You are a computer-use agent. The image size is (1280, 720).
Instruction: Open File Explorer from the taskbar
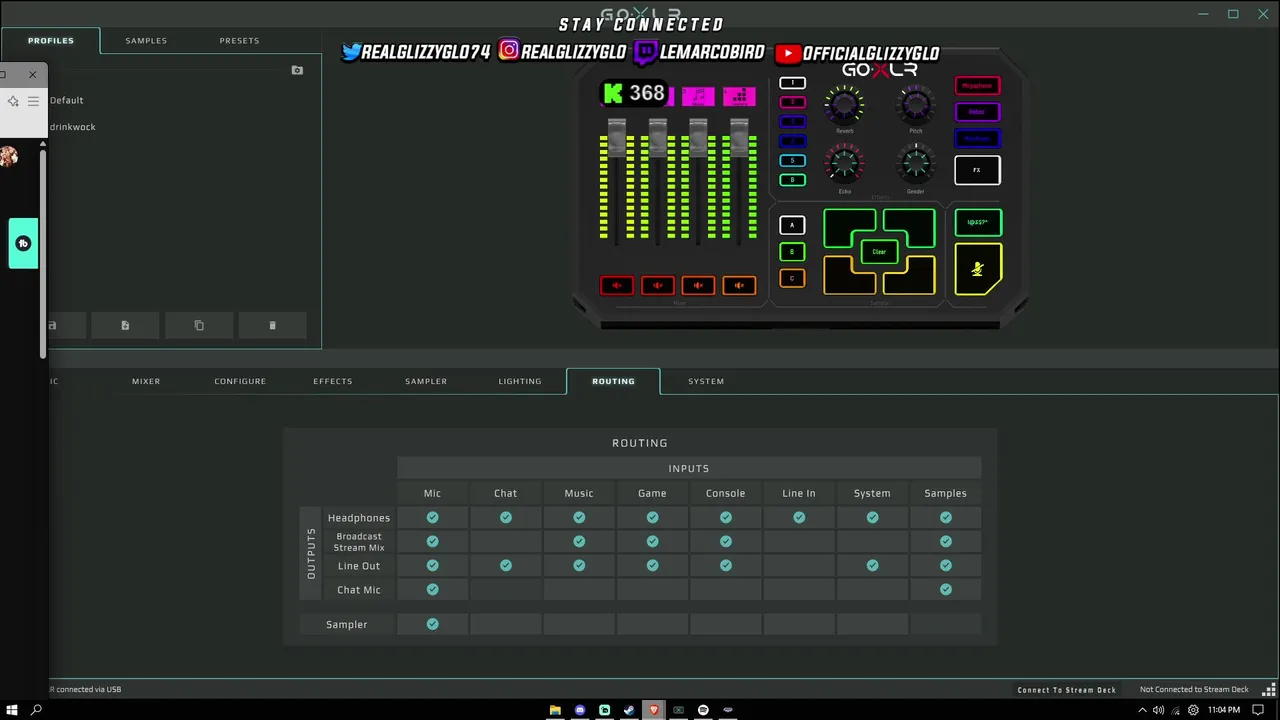[x=555, y=710]
